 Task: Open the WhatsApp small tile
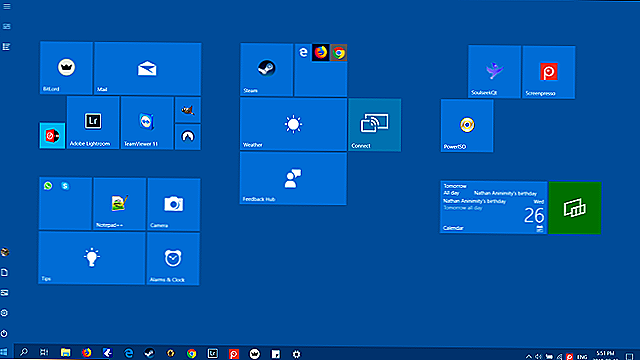click(48, 186)
